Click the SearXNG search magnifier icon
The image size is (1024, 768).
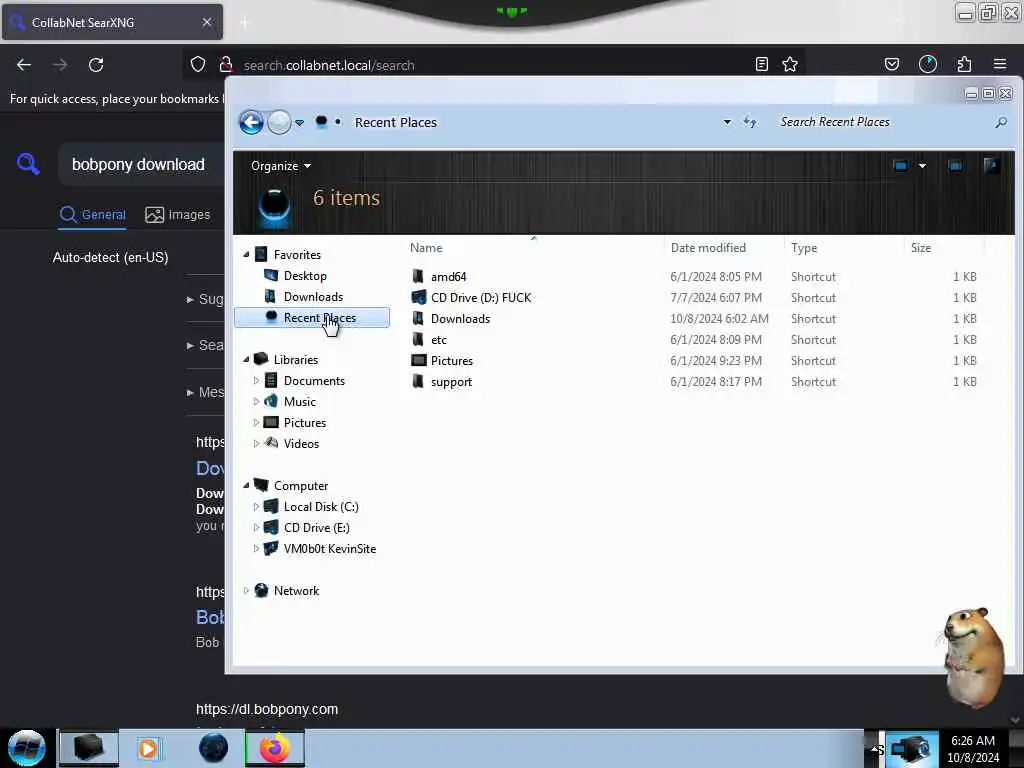[x=28, y=163]
